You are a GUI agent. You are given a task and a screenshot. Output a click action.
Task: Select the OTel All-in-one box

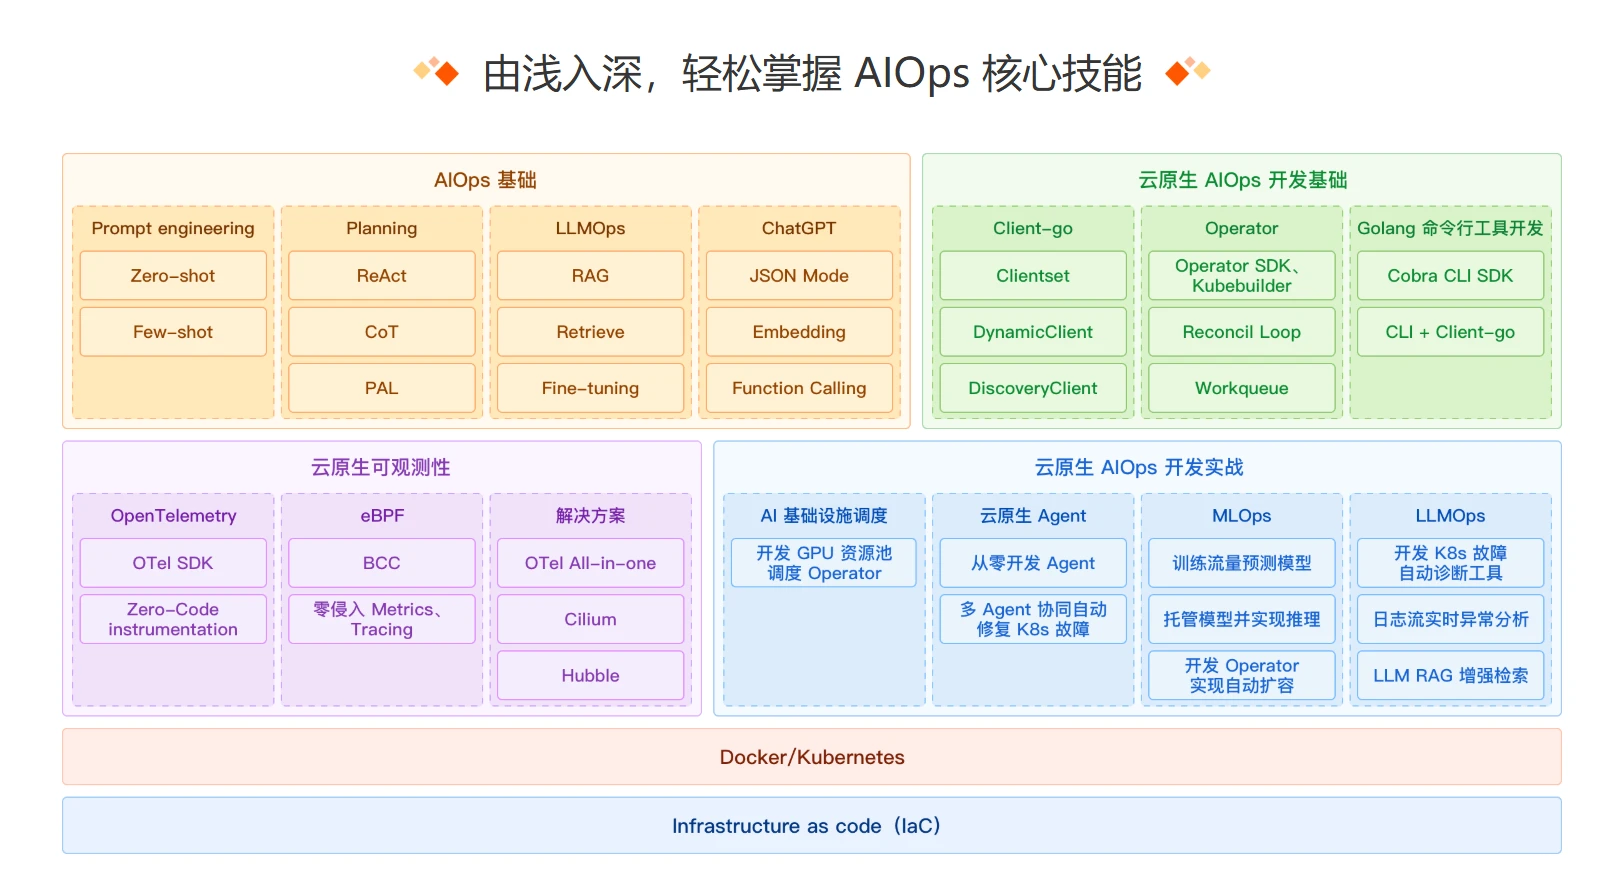[591, 563]
